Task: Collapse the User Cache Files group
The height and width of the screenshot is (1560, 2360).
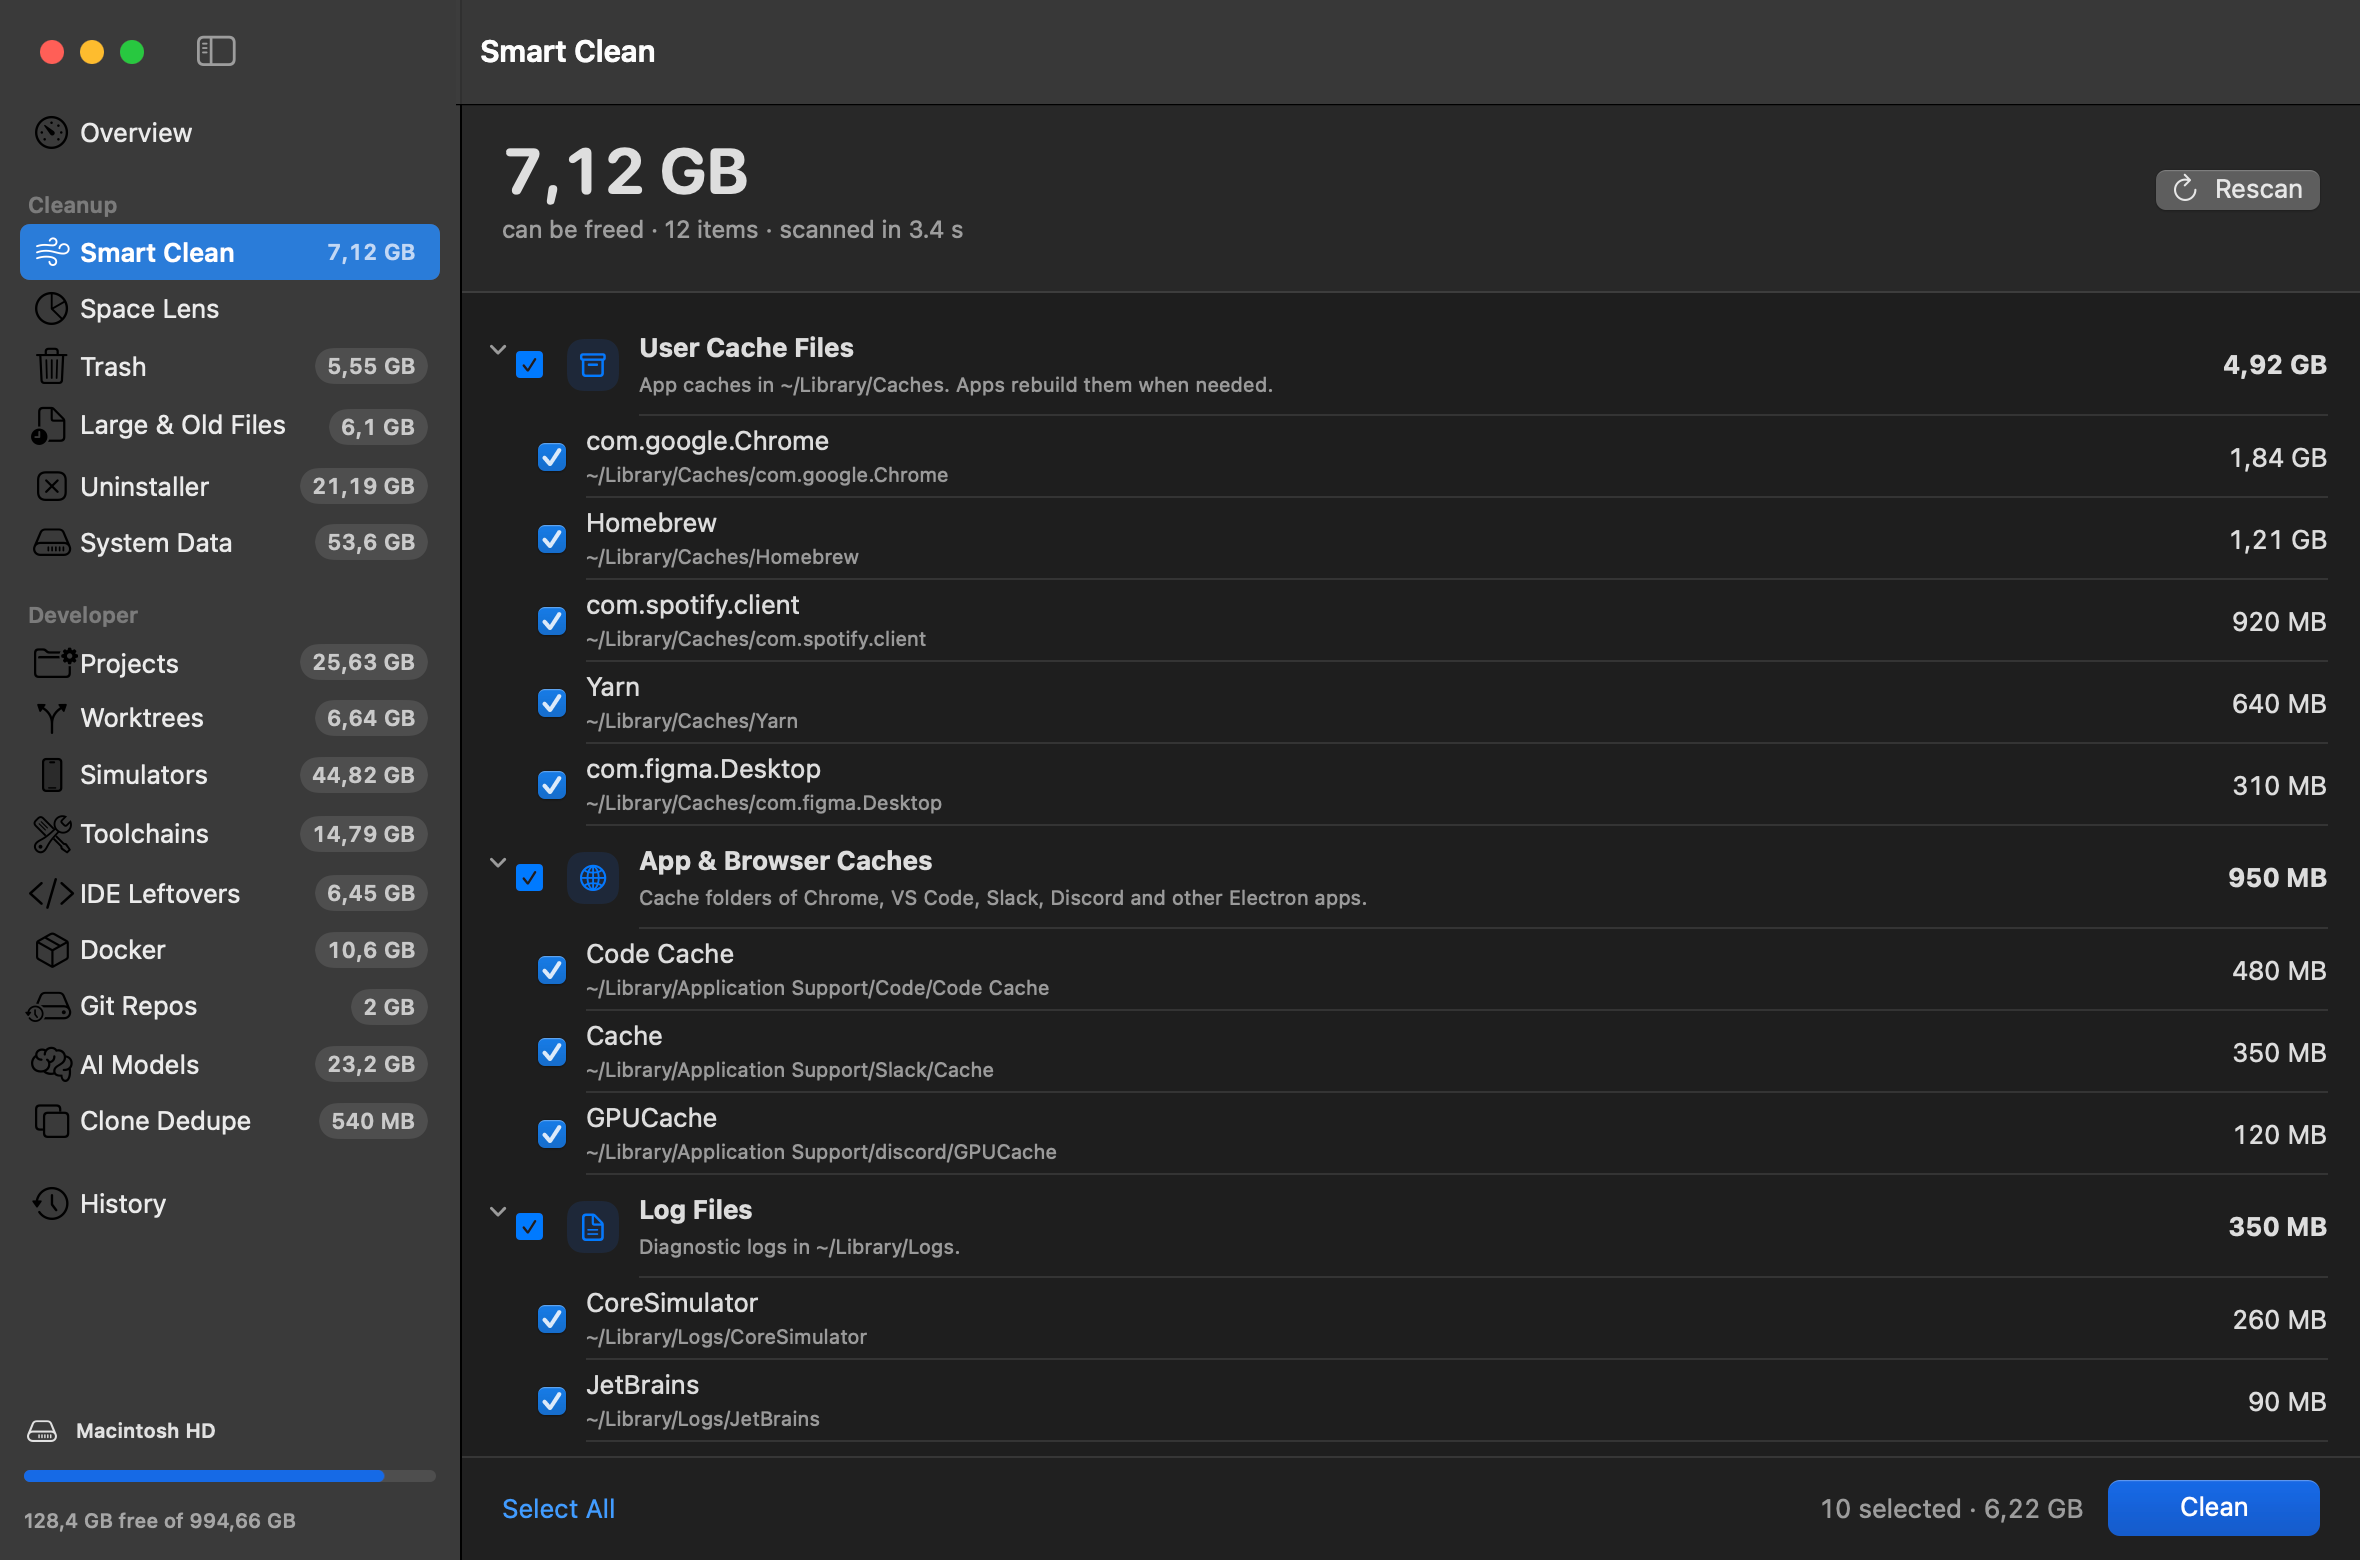Action: (497, 350)
